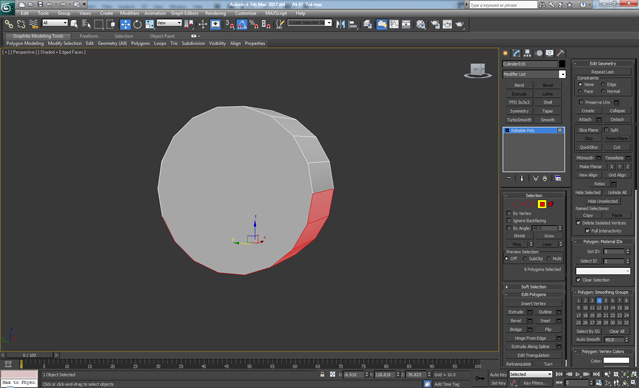Select Element sub-object level icon
This screenshot has height=388, width=639.
551,204
